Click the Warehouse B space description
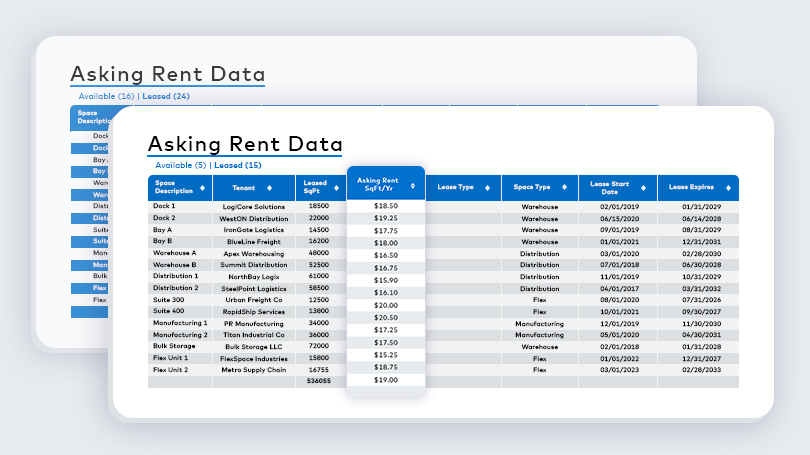The width and height of the screenshot is (810, 455). 175,265
